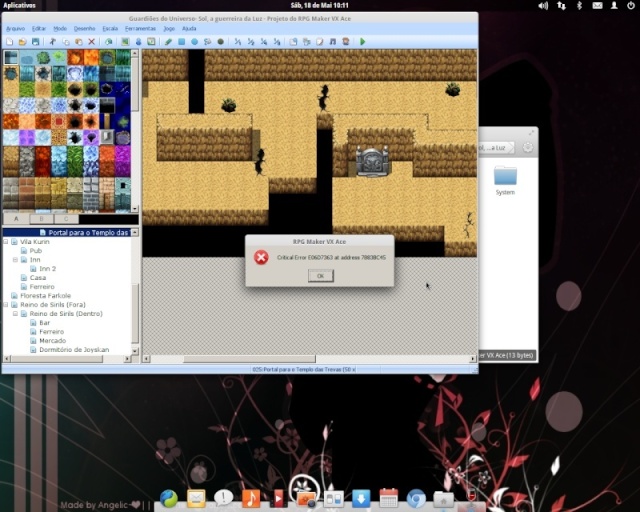
Task: Launch the music player from the dock
Action: [251, 499]
